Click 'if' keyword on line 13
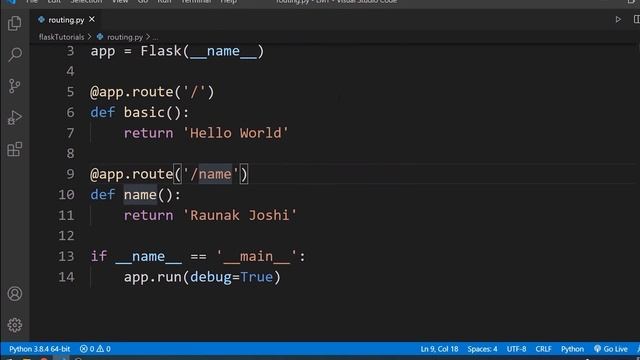The height and width of the screenshot is (360, 640). pyautogui.click(x=98, y=256)
